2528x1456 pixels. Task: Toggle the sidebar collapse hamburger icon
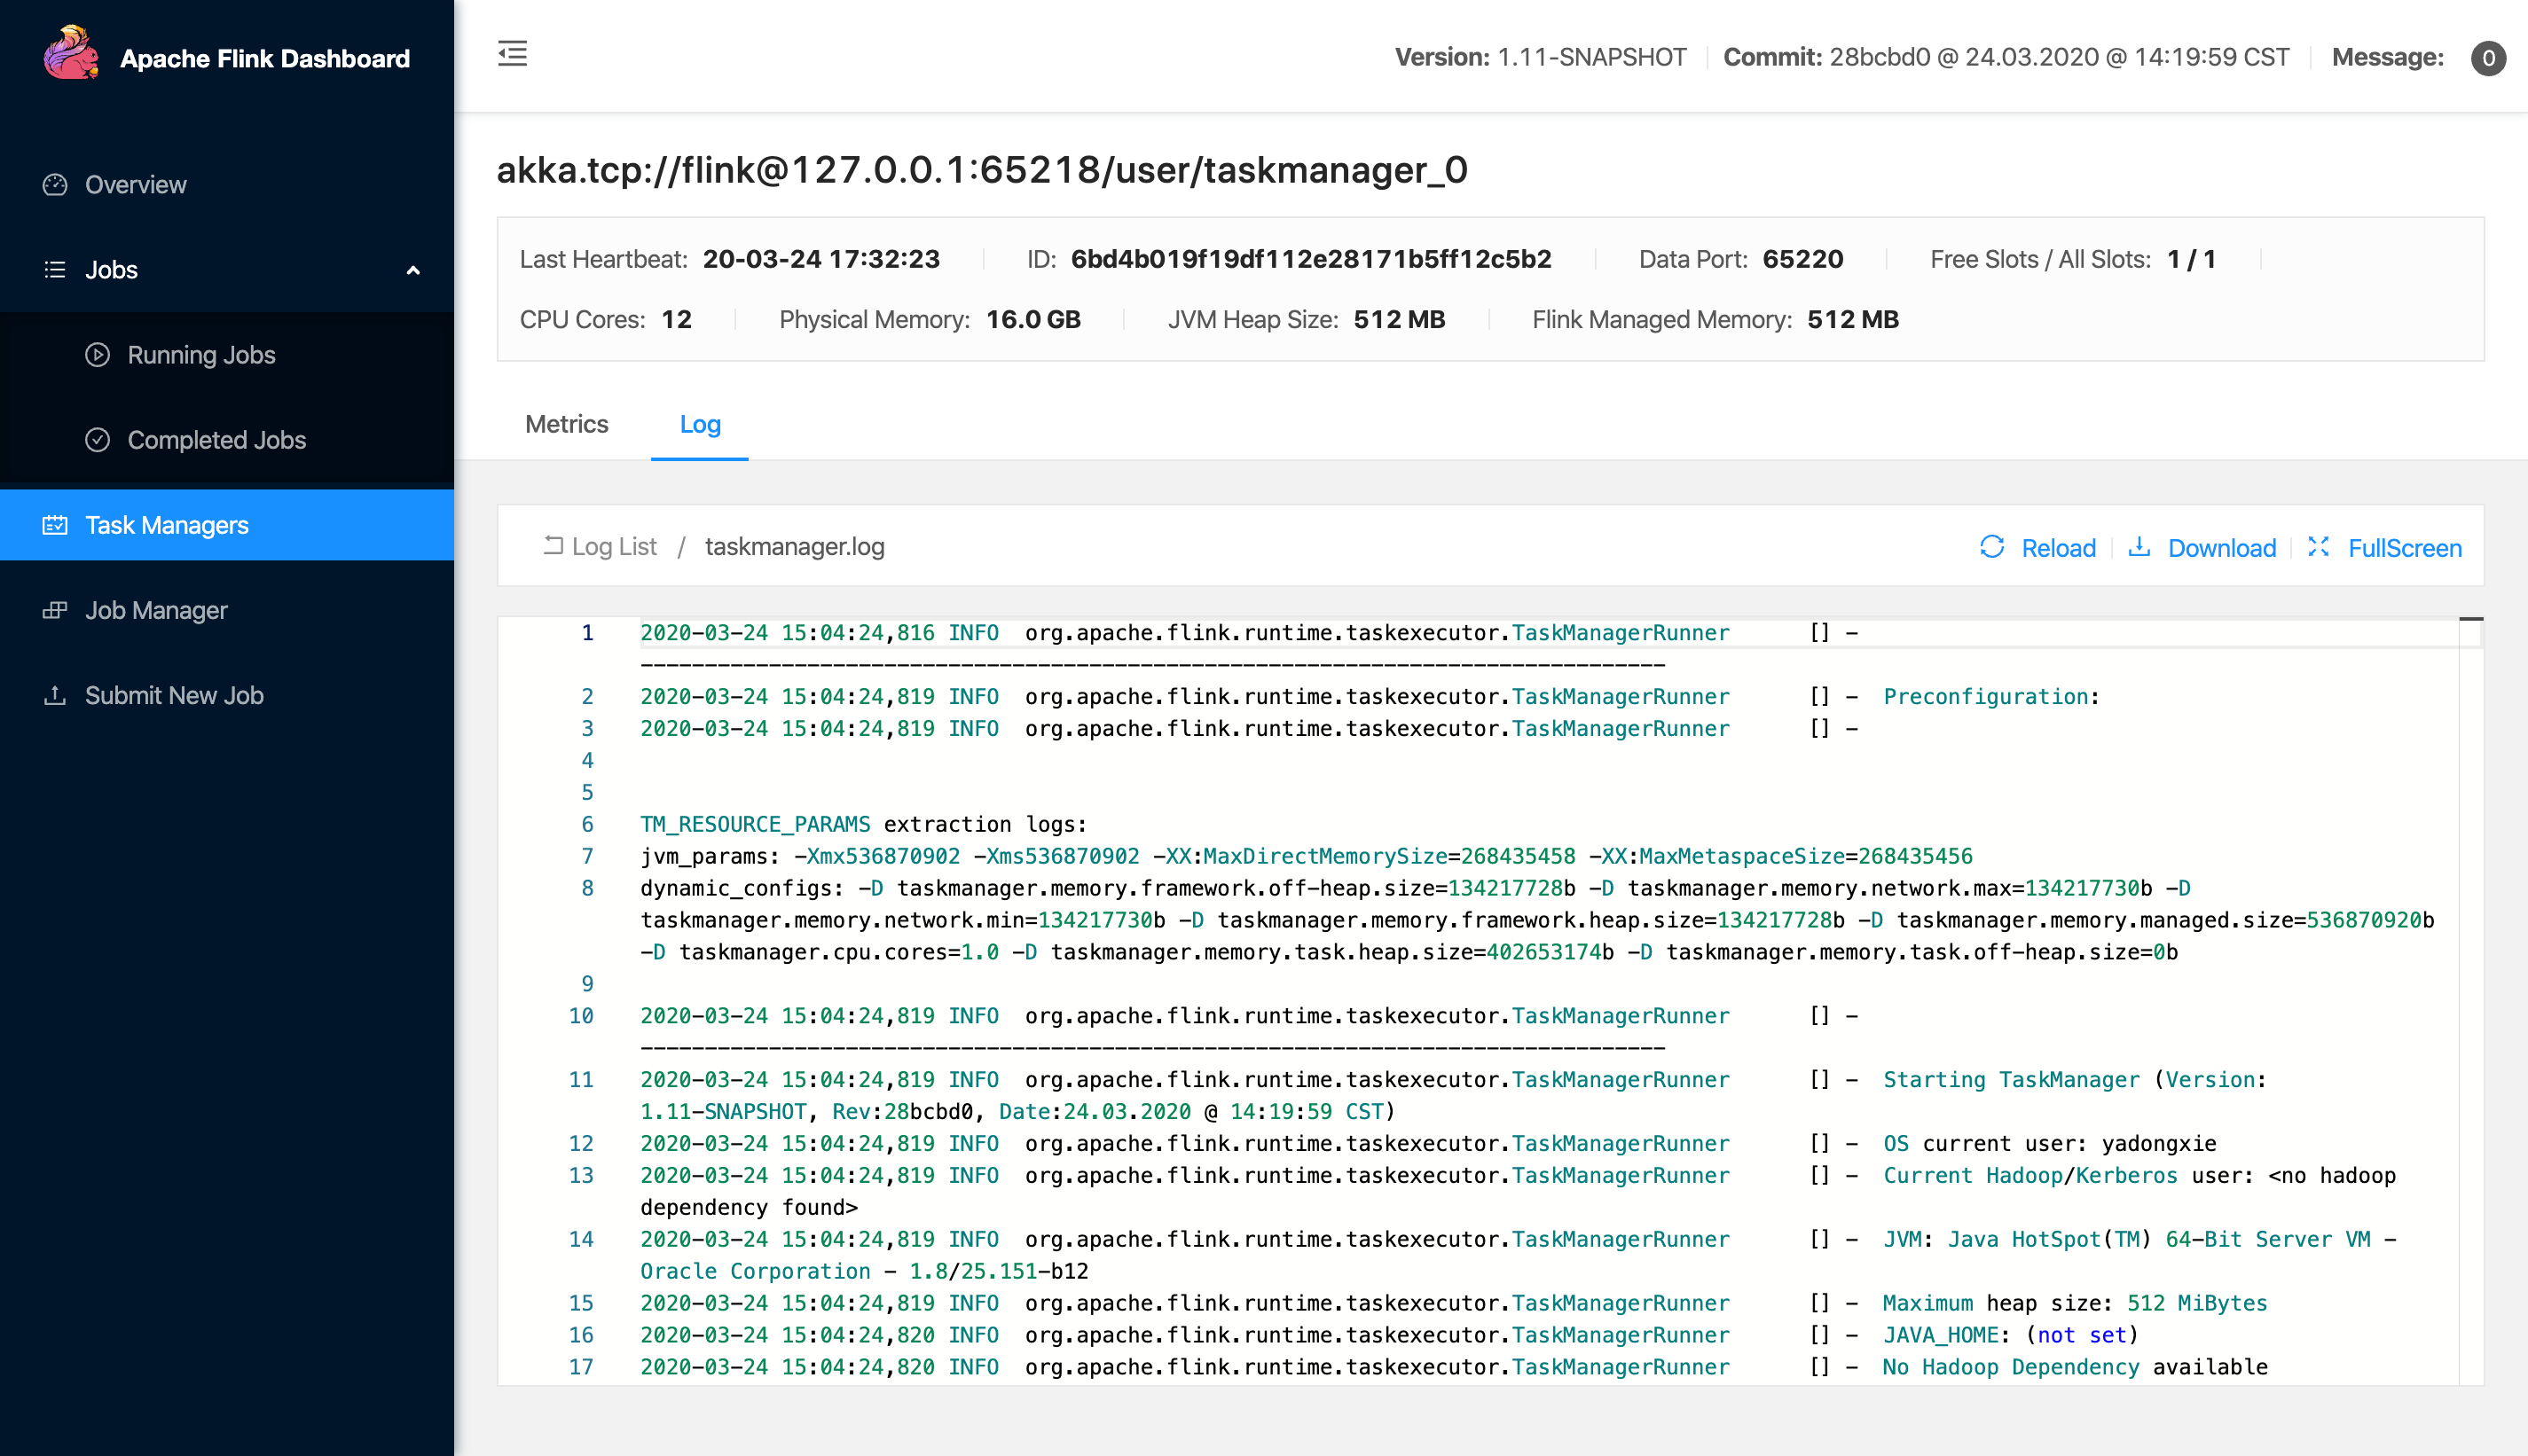(512, 54)
